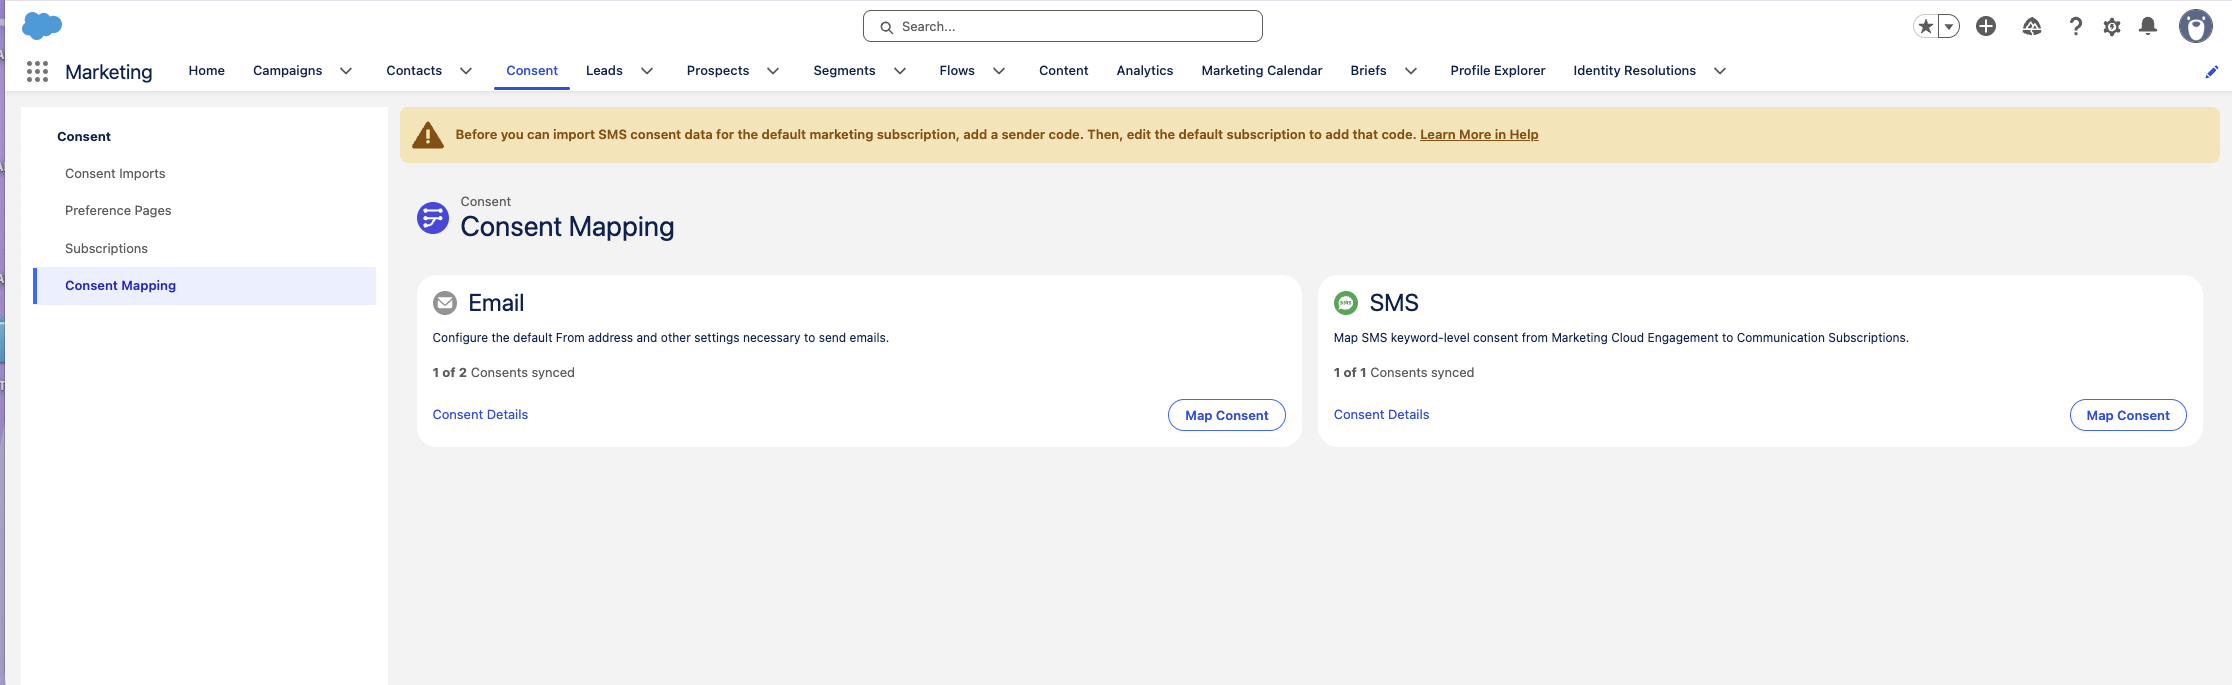Click the Favorites star icon
This screenshot has width=2232, height=685.
[1925, 27]
